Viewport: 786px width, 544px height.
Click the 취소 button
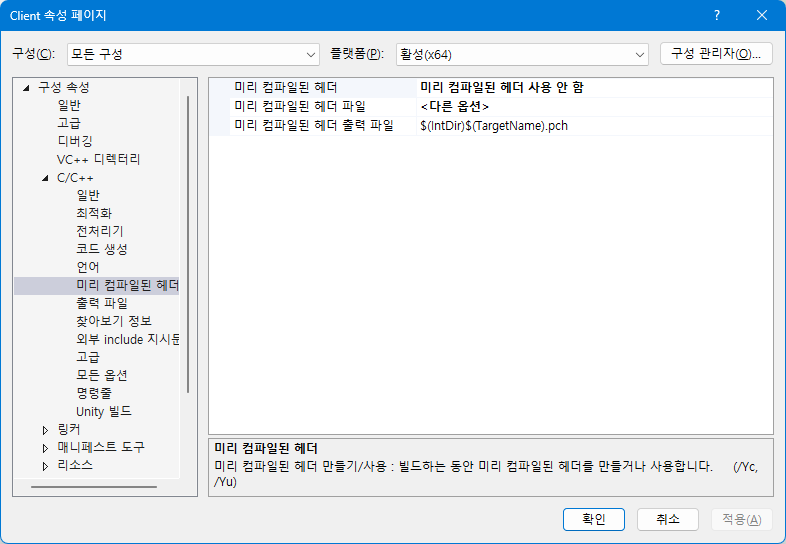(x=668, y=519)
